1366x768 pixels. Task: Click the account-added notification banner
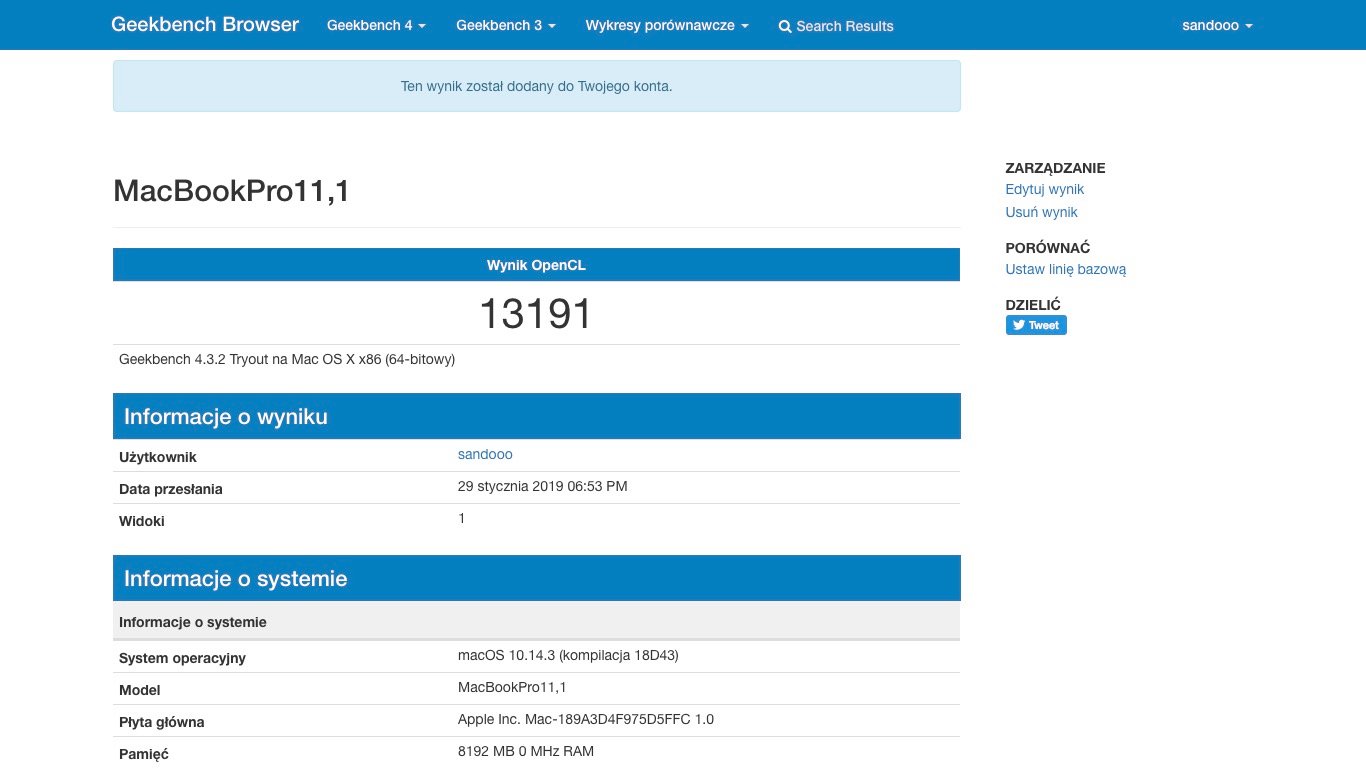coord(536,86)
